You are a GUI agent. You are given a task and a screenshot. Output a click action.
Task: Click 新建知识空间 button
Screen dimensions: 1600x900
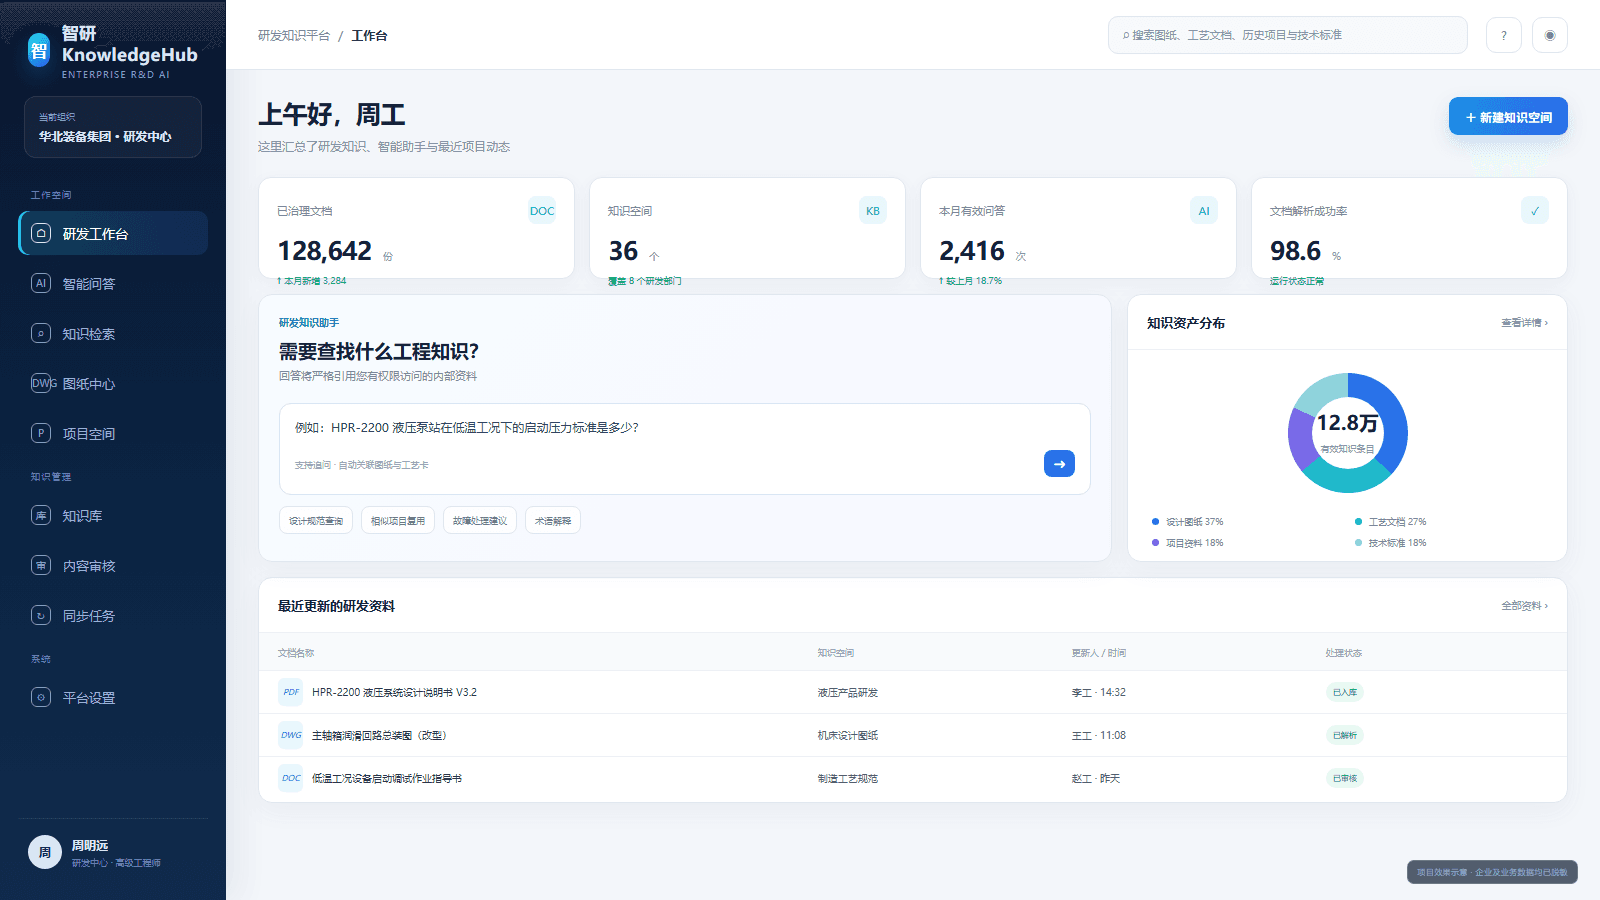pyautogui.click(x=1508, y=117)
